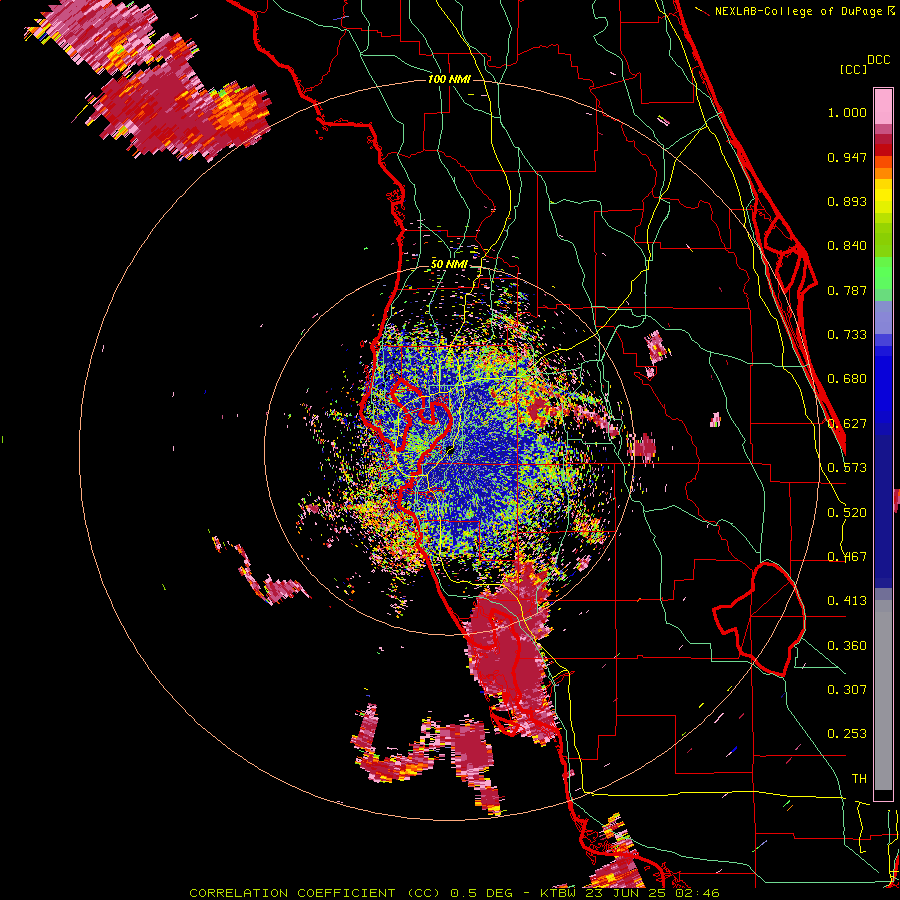
Task: Select the 0.733 scale value
Action: [847, 335]
